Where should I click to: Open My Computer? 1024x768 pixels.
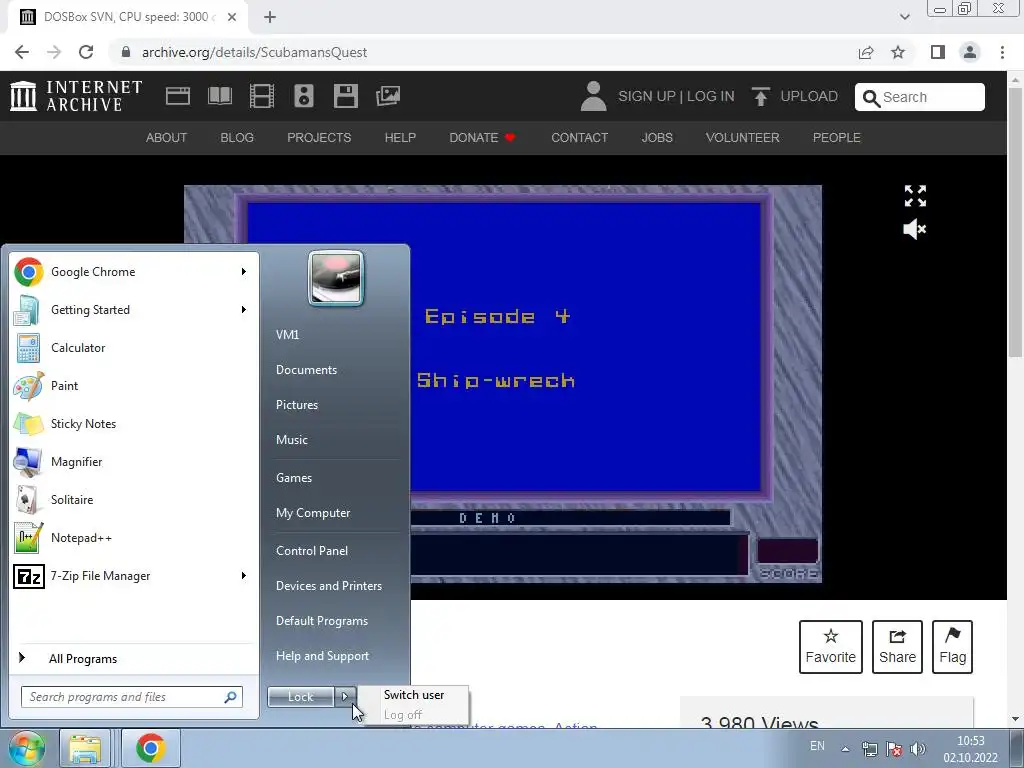313,513
